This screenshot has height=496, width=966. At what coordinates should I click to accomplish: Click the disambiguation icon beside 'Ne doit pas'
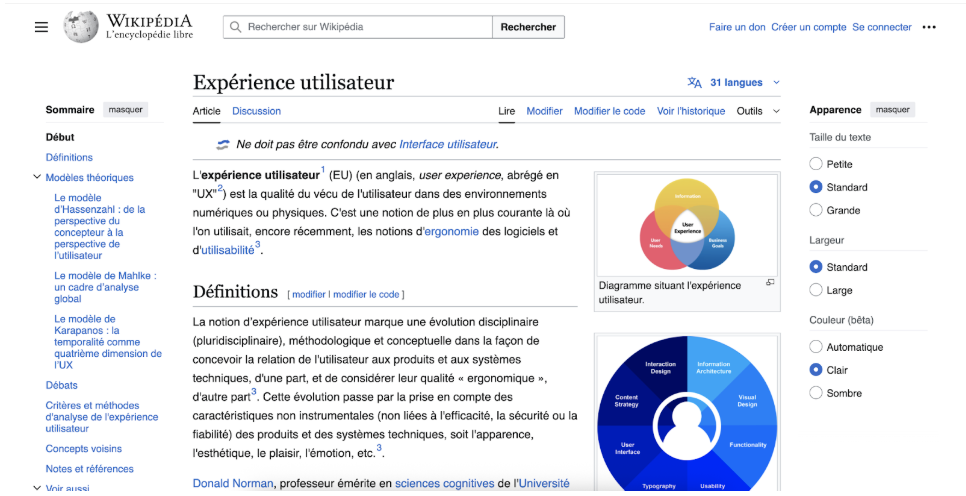[222, 145]
